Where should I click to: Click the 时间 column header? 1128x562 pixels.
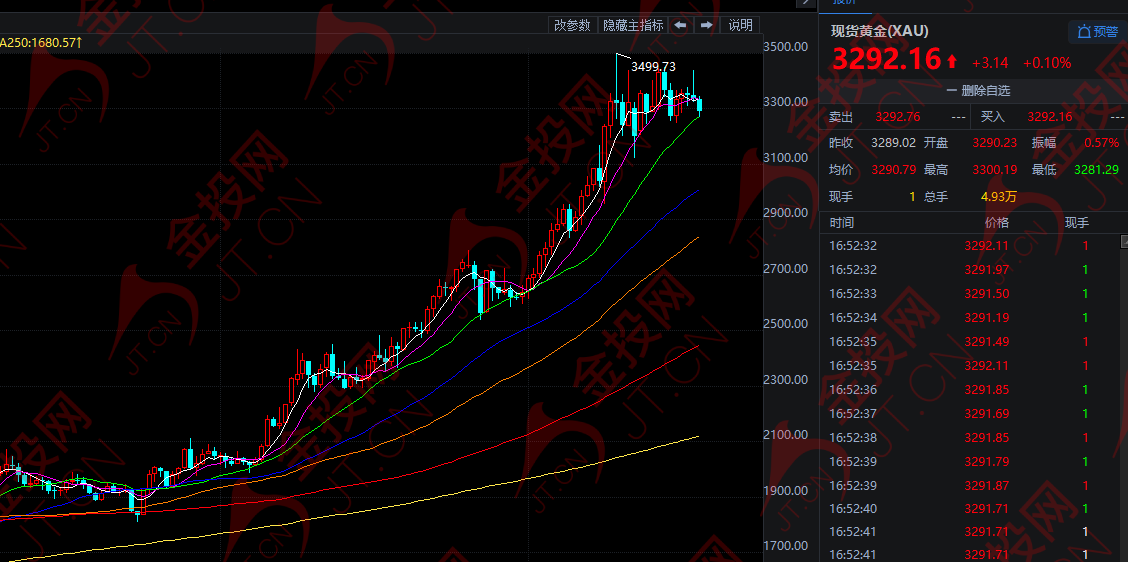(842, 223)
